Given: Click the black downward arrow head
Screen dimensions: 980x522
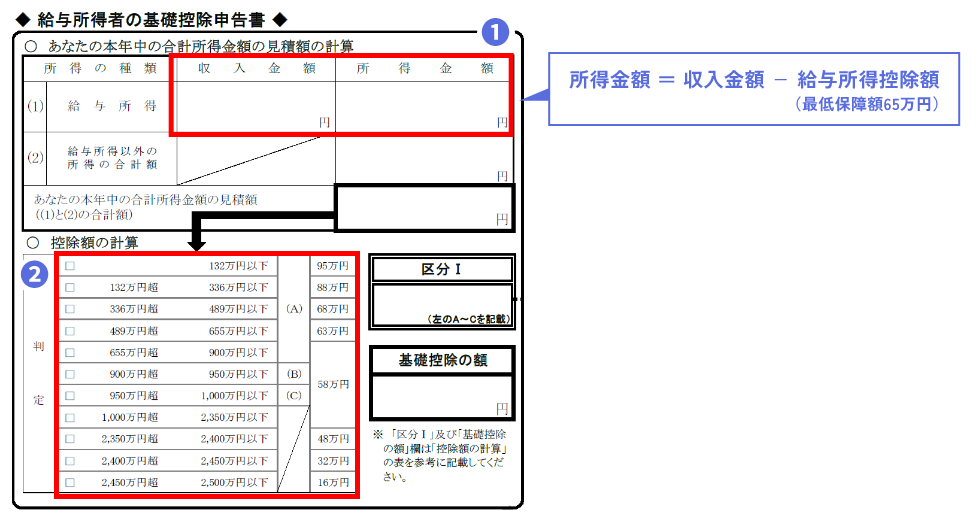Looking at the screenshot, I should [x=197, y=244].
